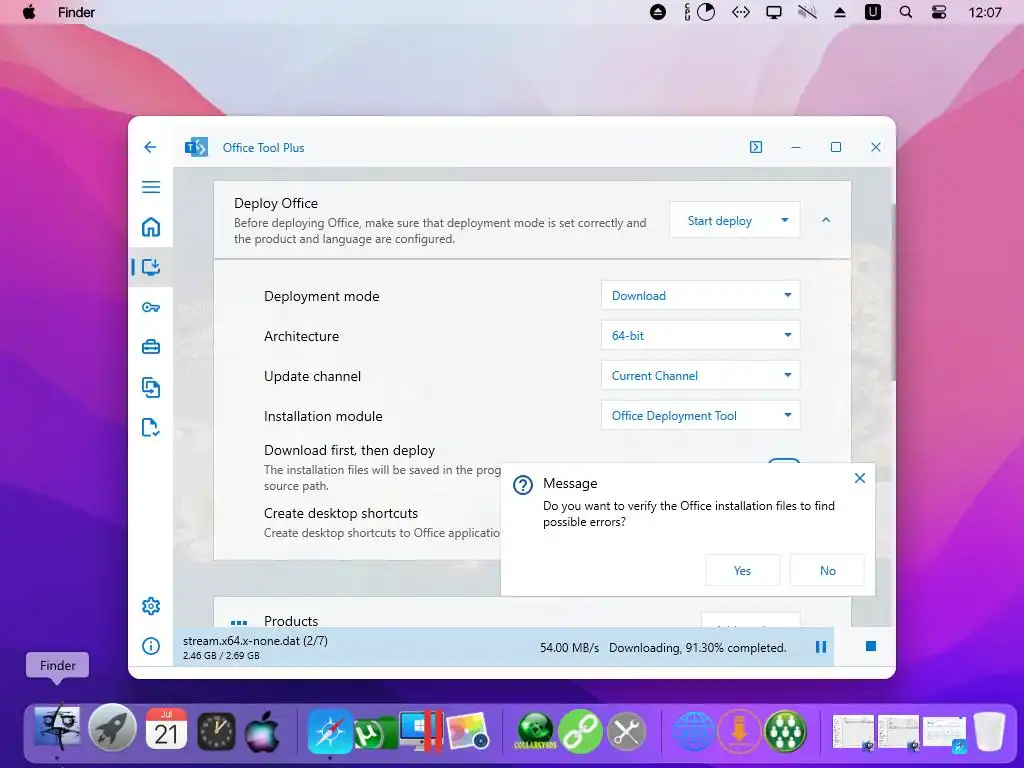Viewport: 1024px width, 768px height.
Task: Click the CPU monitor menu bar icon
Action: pyautogui.click(x=701, y=12)
